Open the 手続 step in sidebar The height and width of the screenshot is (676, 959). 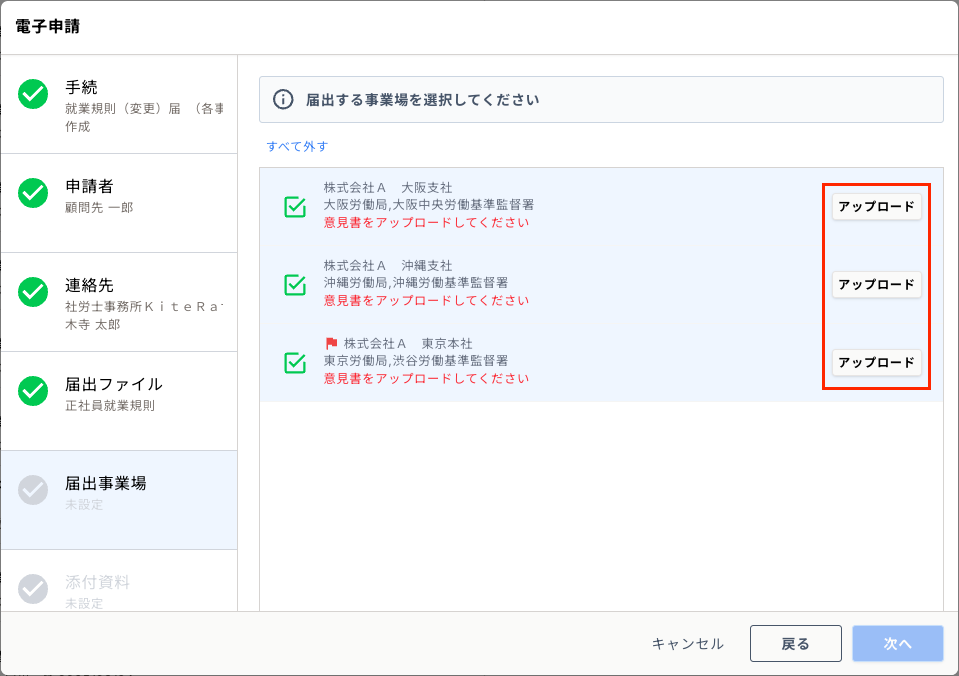(119, 105)
